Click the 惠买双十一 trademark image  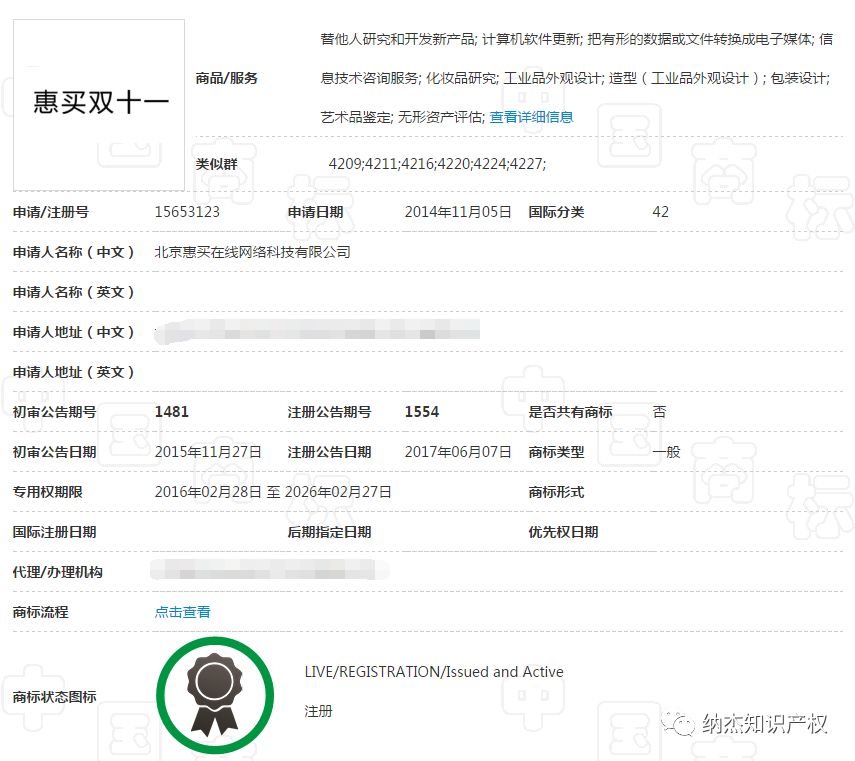(x=98, y=103)
